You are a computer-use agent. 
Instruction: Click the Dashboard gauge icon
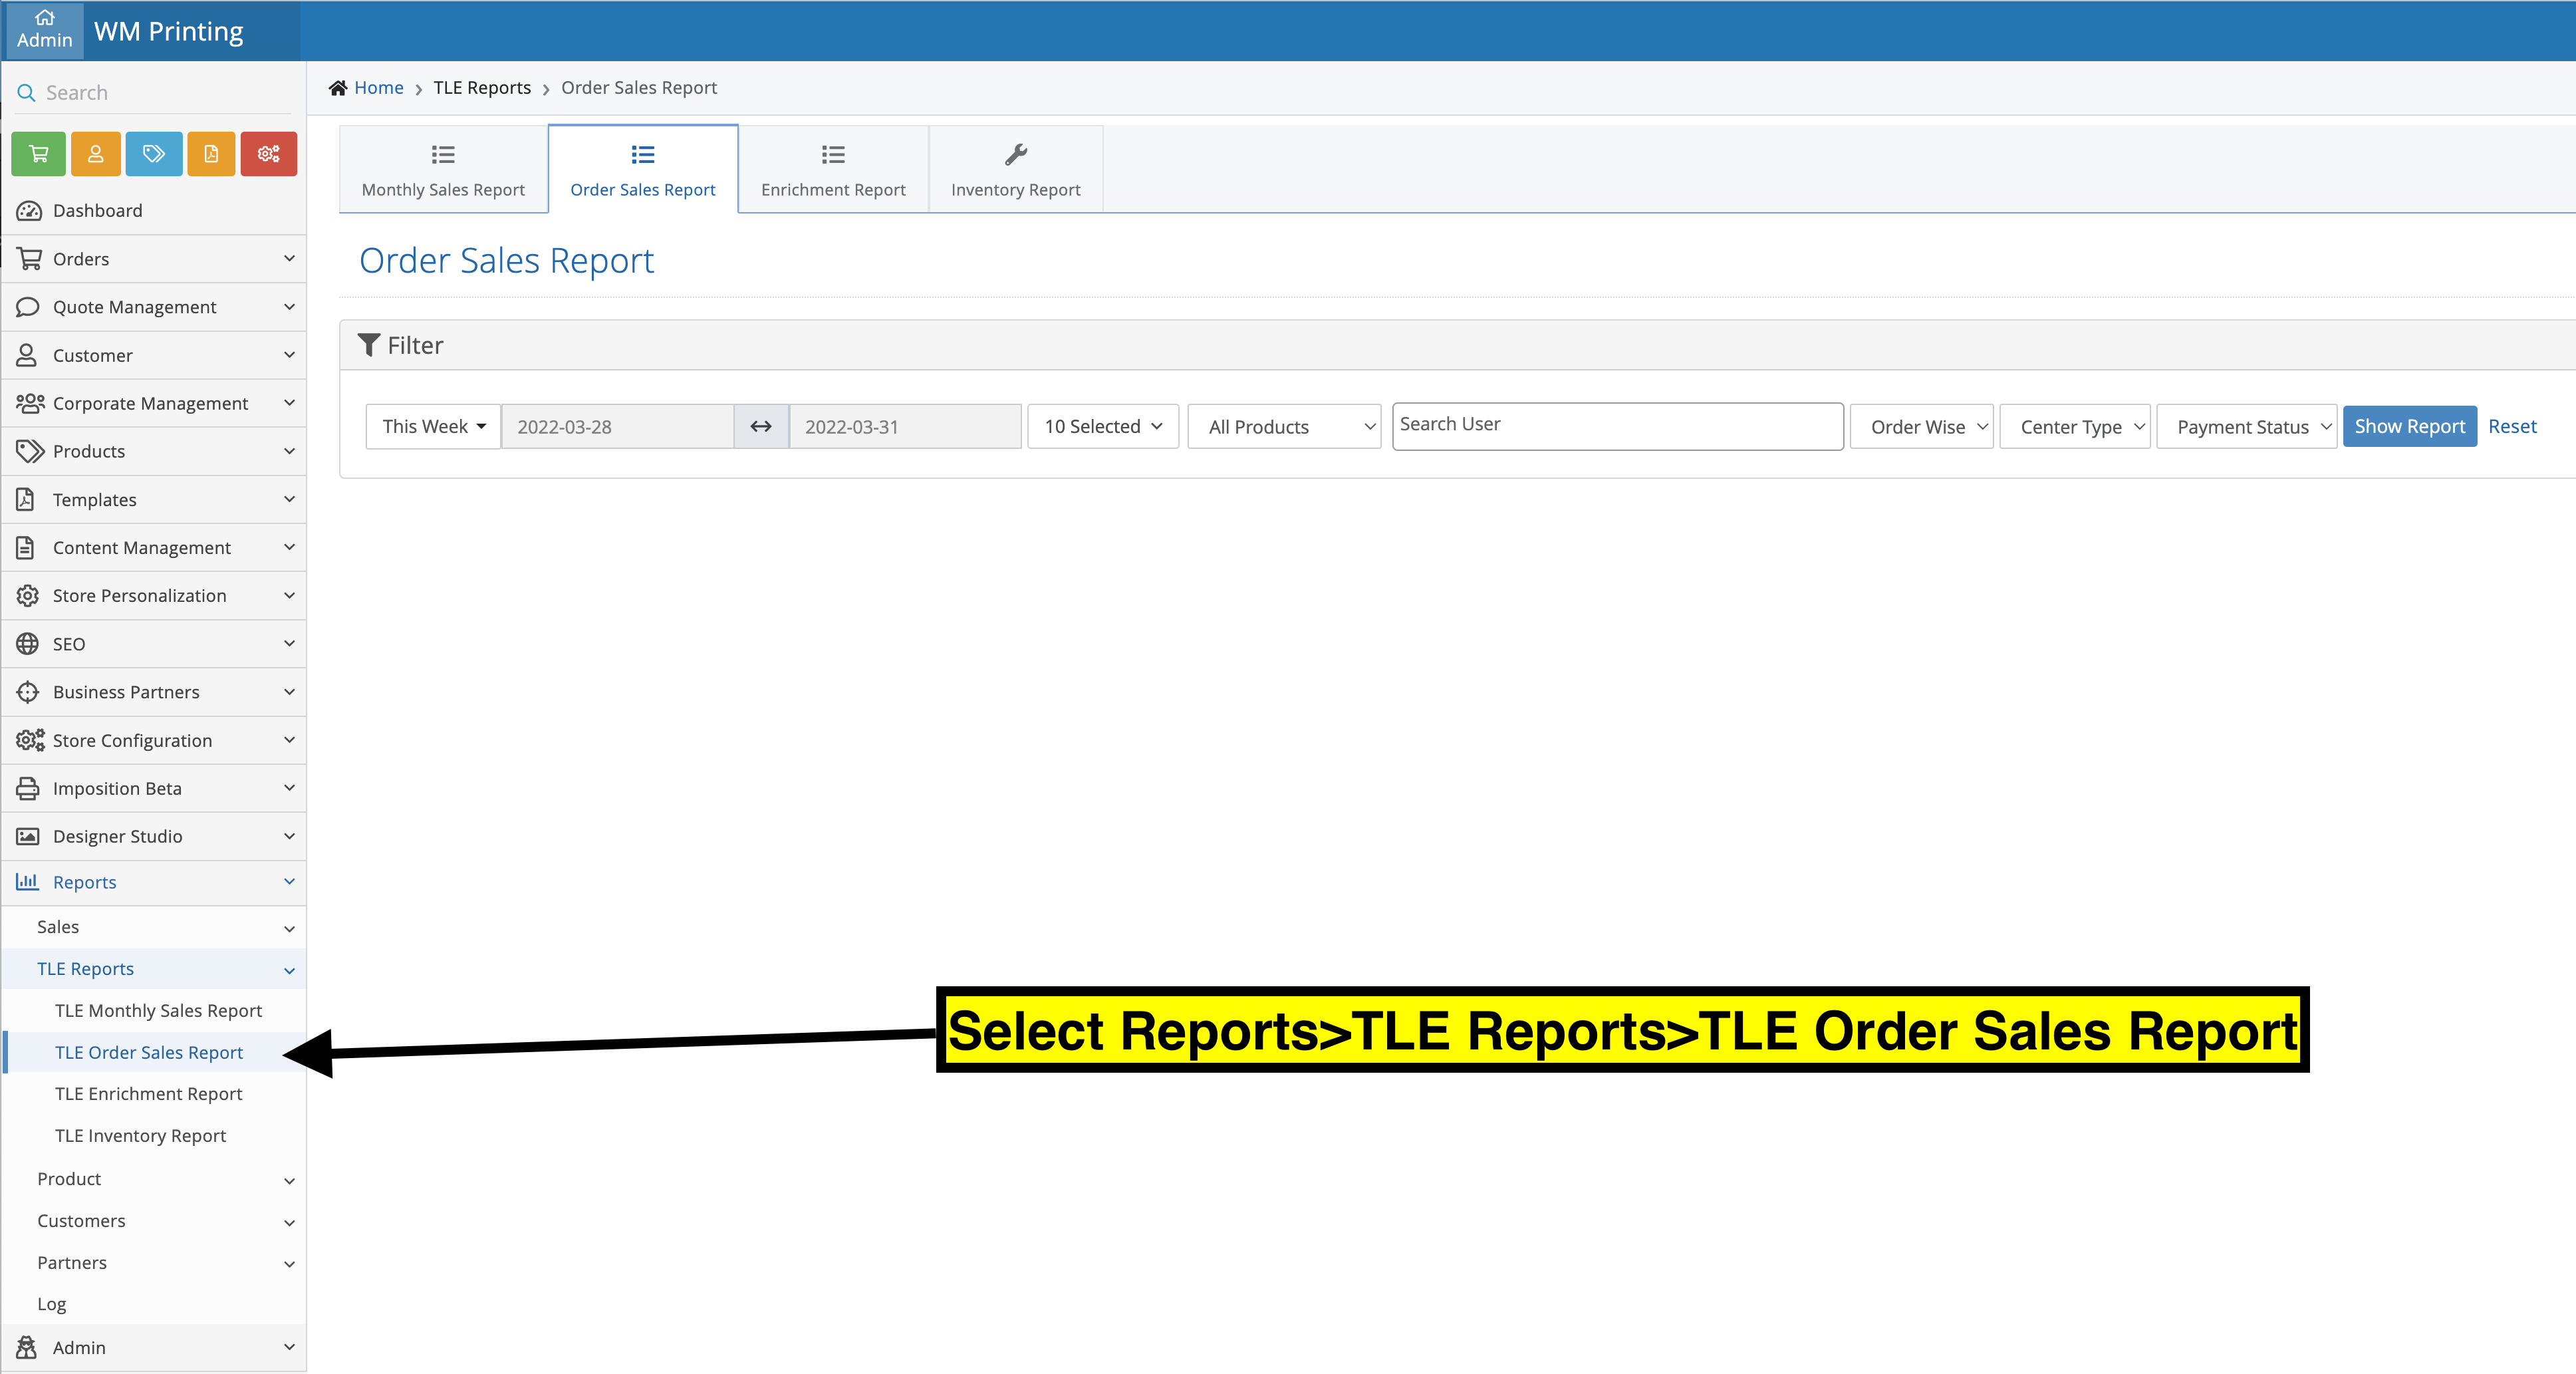(x=28, y=211)
